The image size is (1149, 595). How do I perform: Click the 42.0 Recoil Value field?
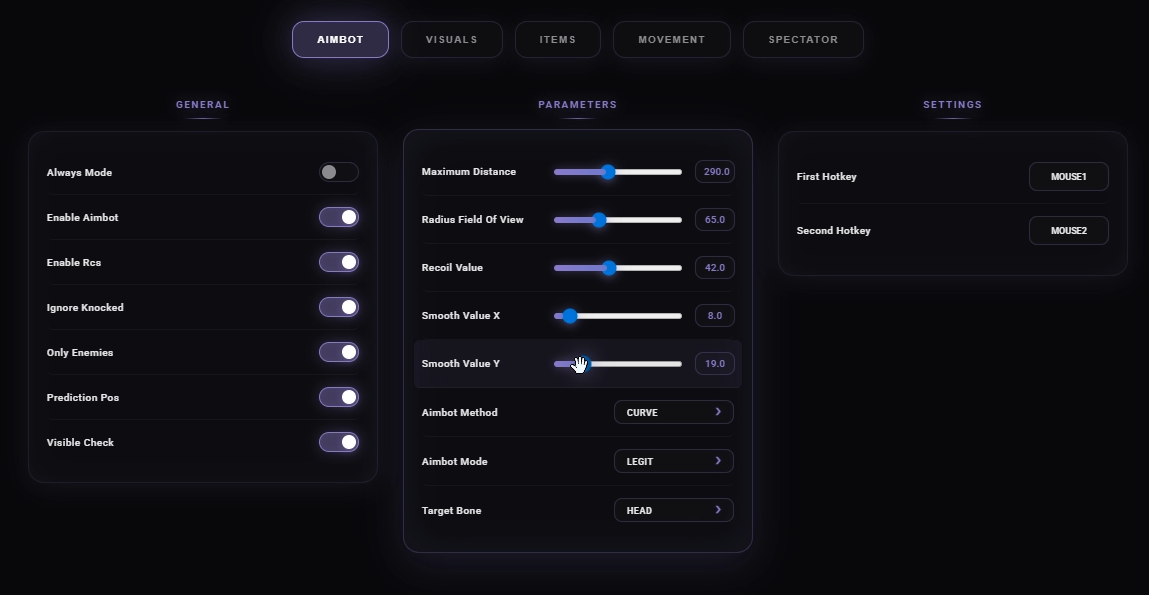pyautogui.click(x=714, y=267)
